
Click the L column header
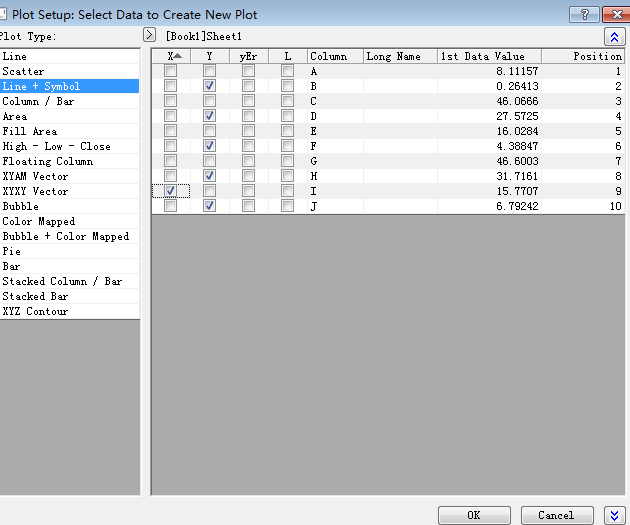[288, 56]
